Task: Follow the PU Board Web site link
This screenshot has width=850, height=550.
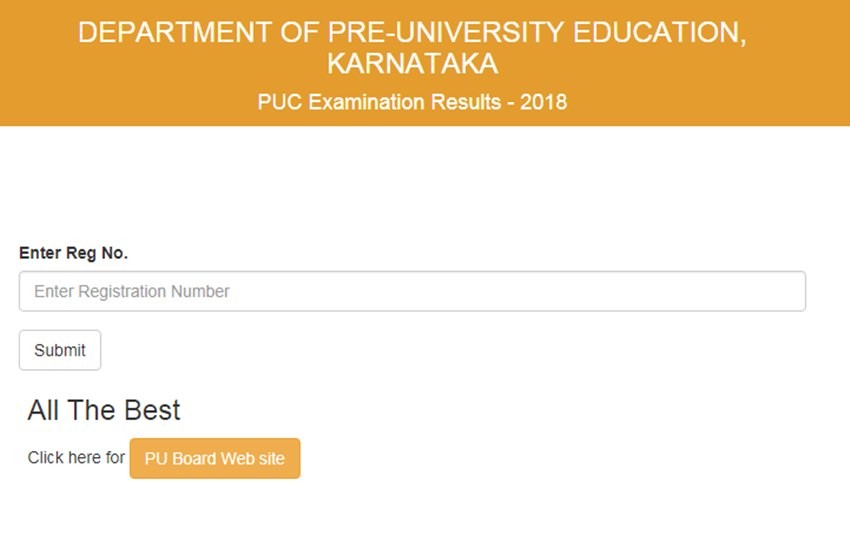Action: click(x=214, y=459)
